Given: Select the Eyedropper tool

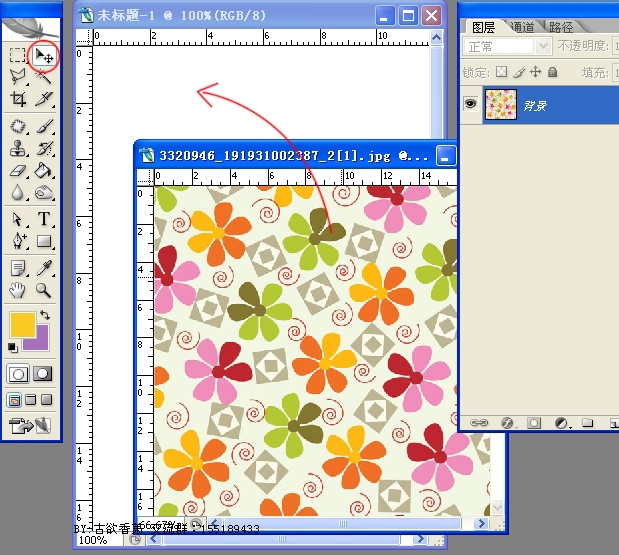Looking at the screenshot, I should tap(44, 268).
